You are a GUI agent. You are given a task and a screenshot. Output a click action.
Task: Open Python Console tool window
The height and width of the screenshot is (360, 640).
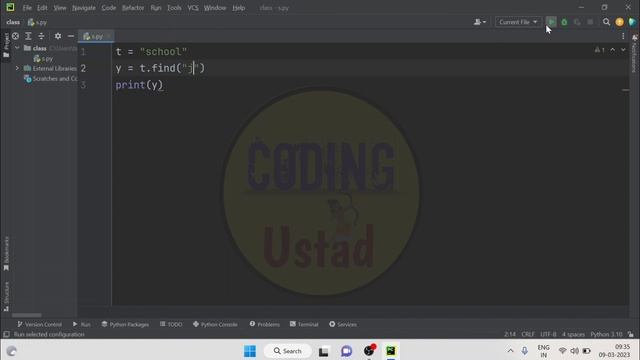[215, 324]
